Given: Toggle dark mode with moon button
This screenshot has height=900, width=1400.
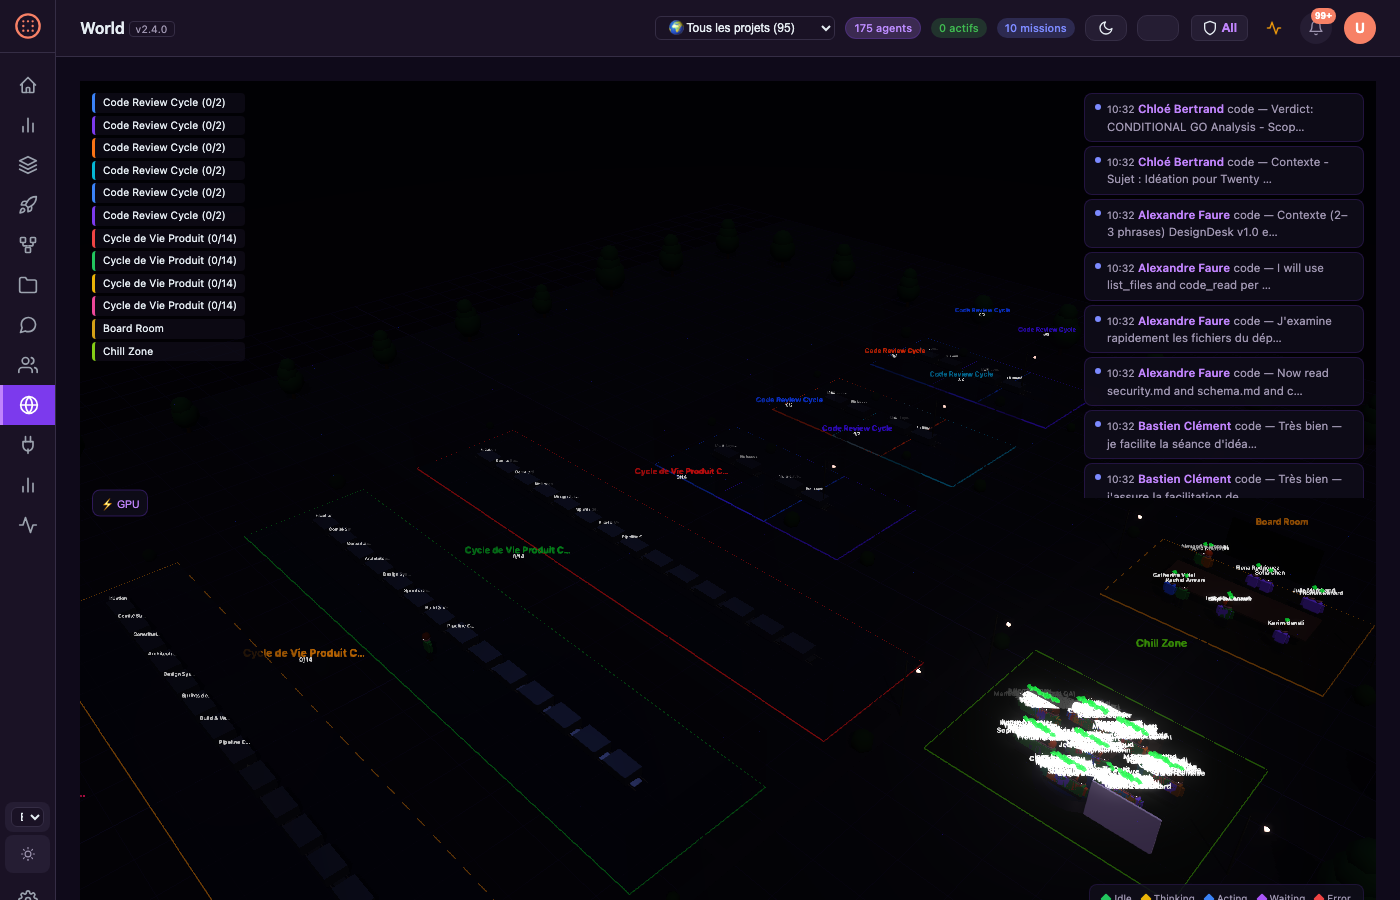Looking at the screenshot, I should [1106, 28].
